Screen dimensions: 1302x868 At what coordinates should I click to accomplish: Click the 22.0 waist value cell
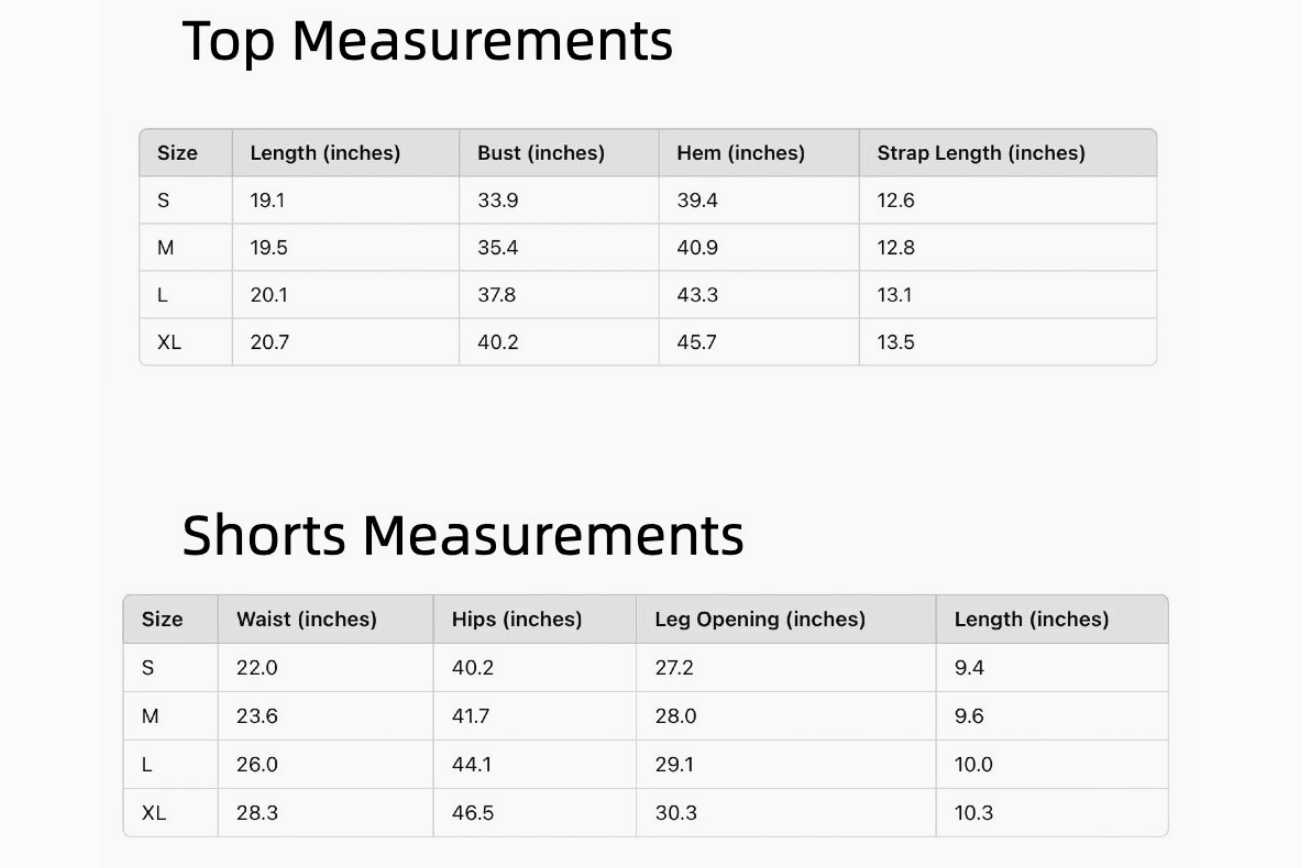(256, 668)
